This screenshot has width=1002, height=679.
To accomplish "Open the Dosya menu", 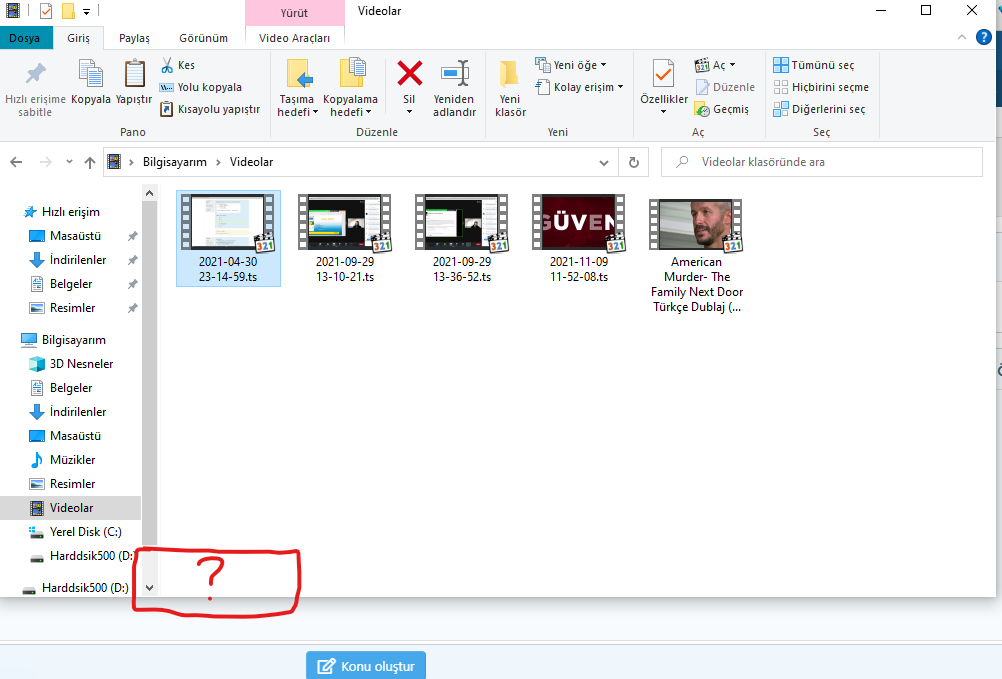I will point(24,38).
